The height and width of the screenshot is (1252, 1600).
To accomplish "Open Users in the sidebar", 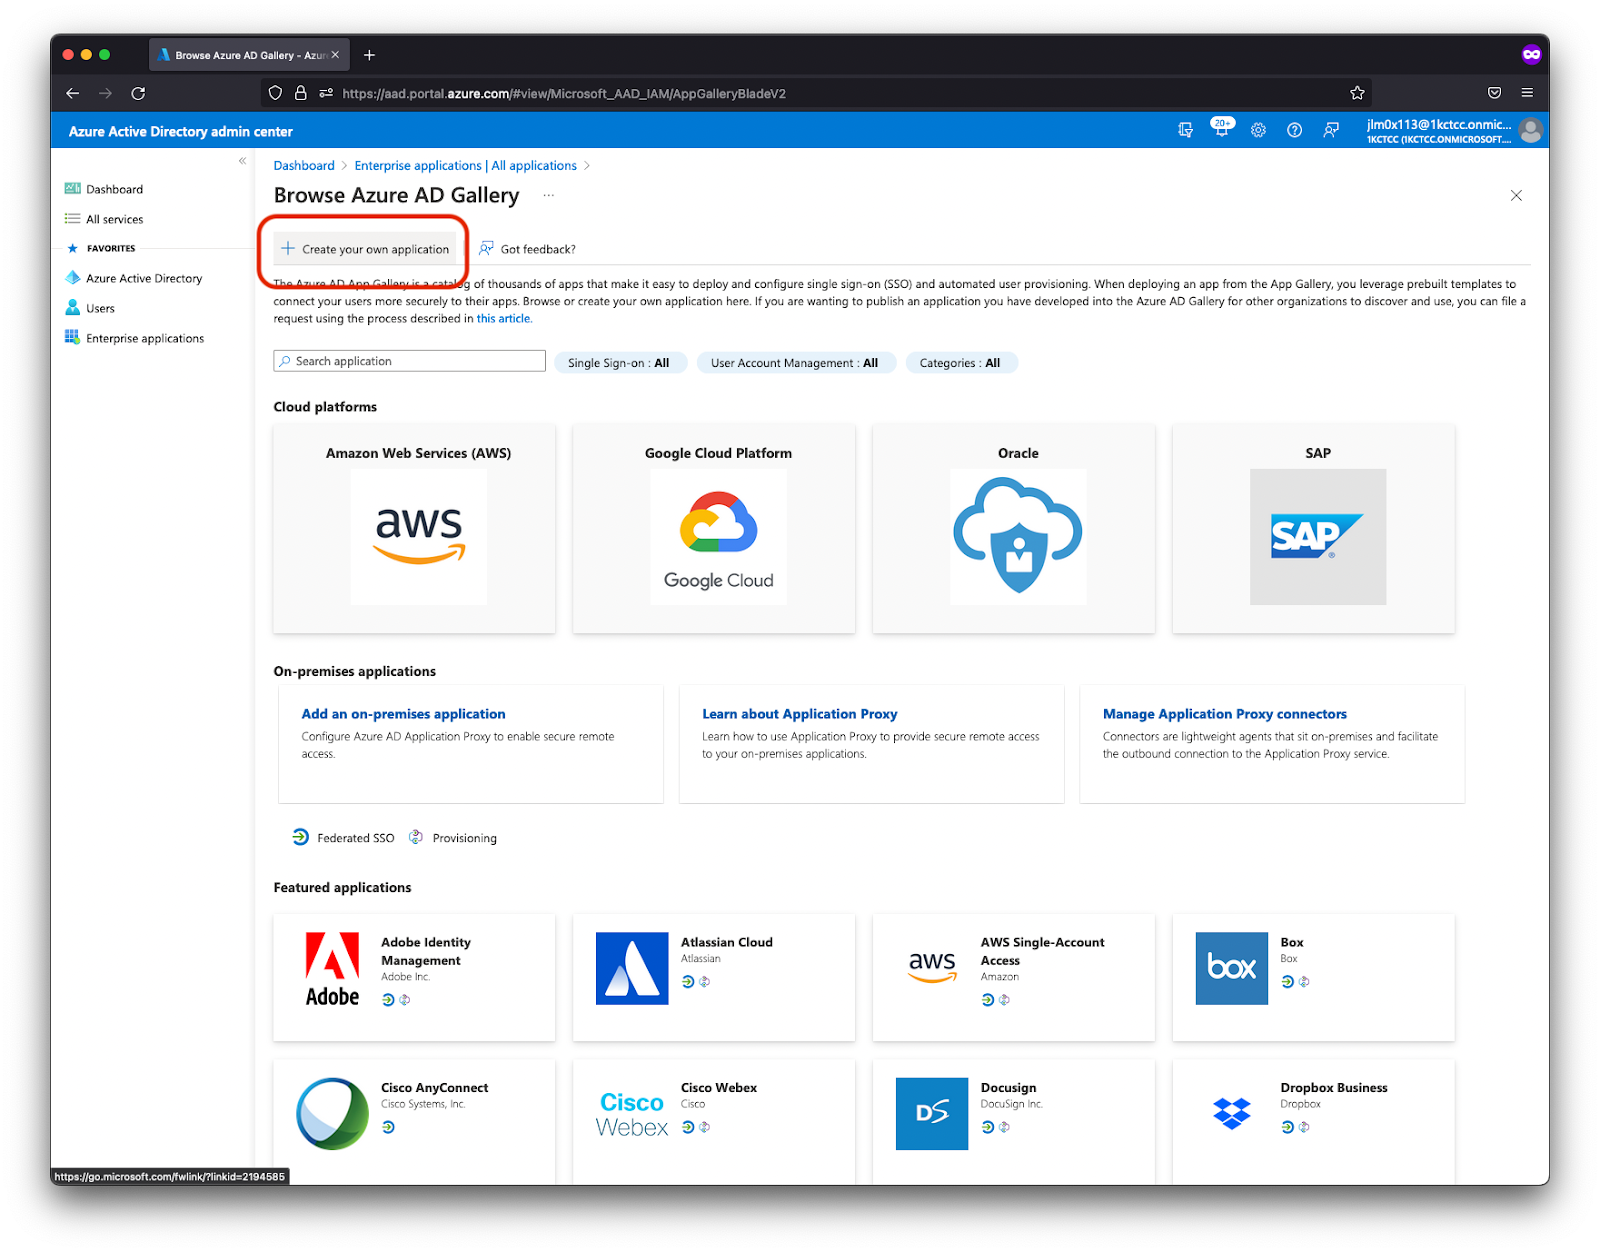I will pos(90,308).
